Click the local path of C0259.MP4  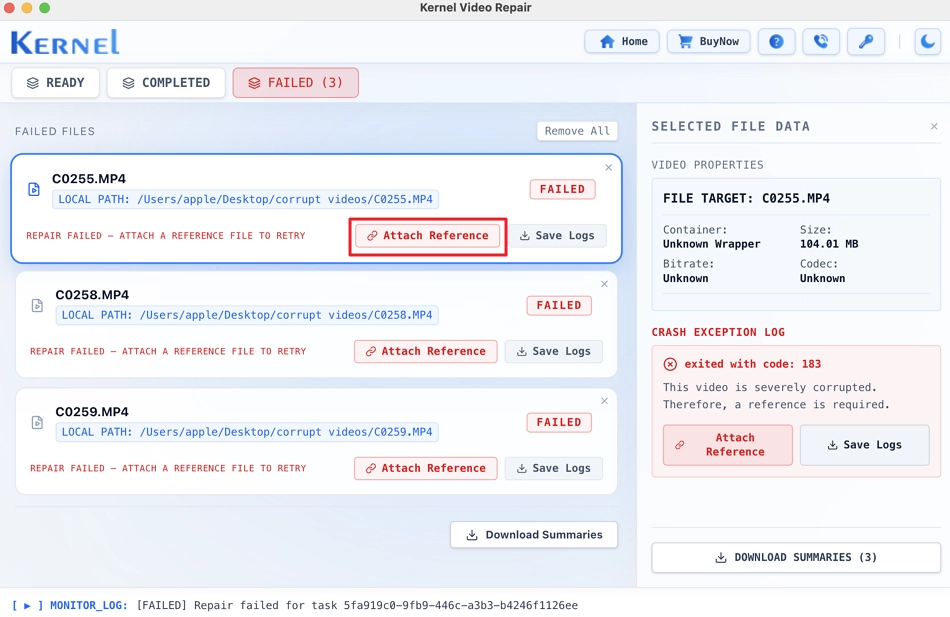pos(247,432)
